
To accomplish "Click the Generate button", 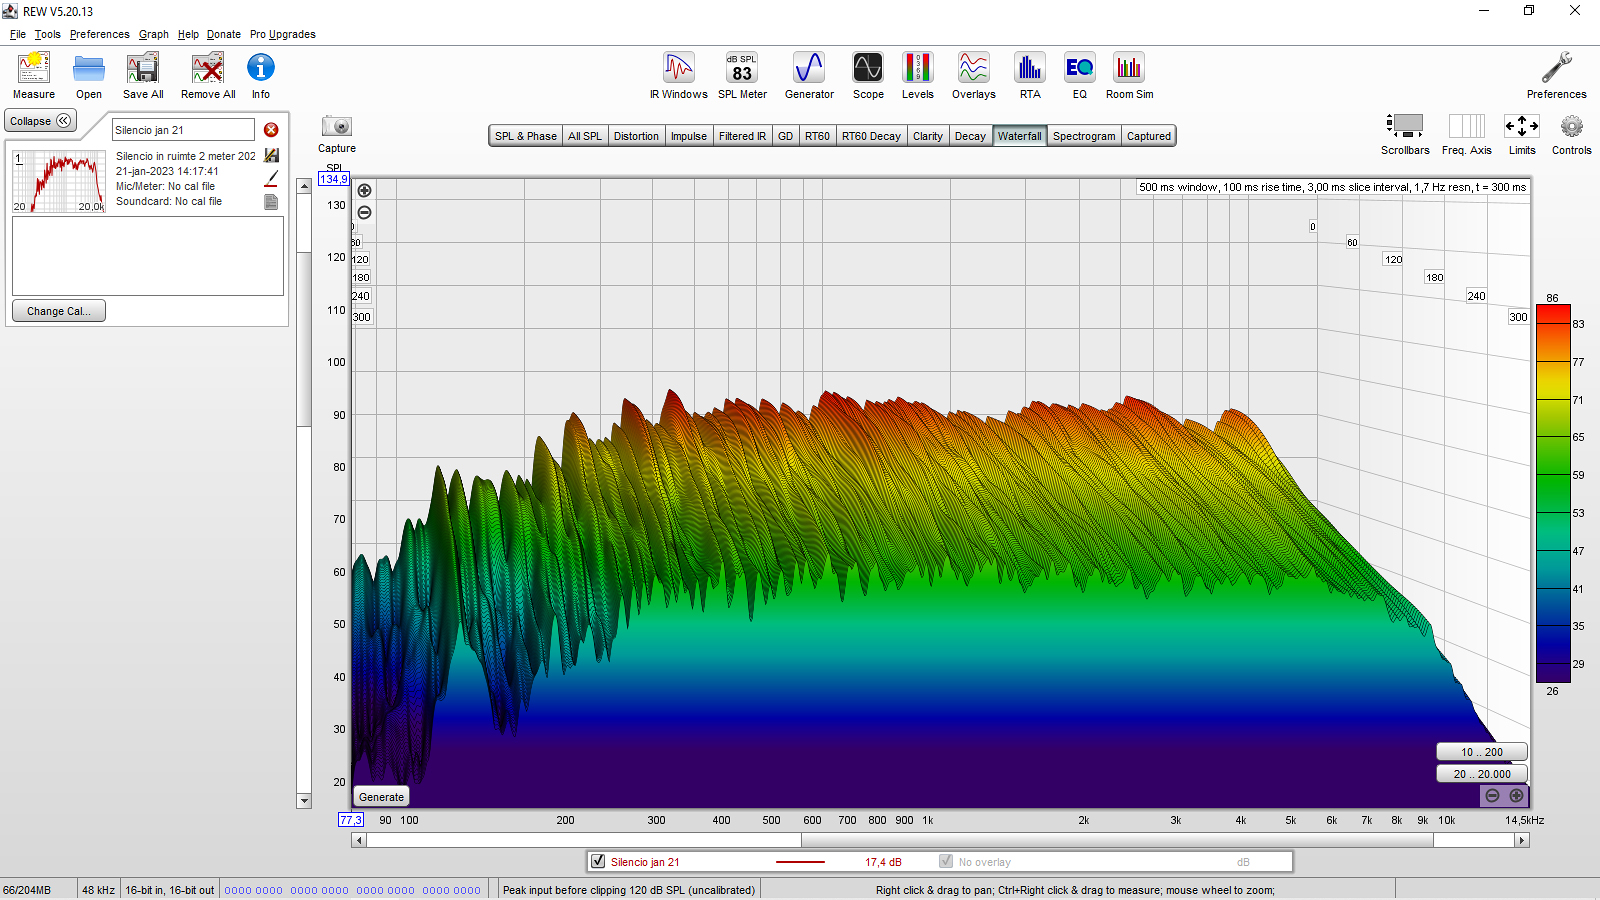I will (381, 797).
